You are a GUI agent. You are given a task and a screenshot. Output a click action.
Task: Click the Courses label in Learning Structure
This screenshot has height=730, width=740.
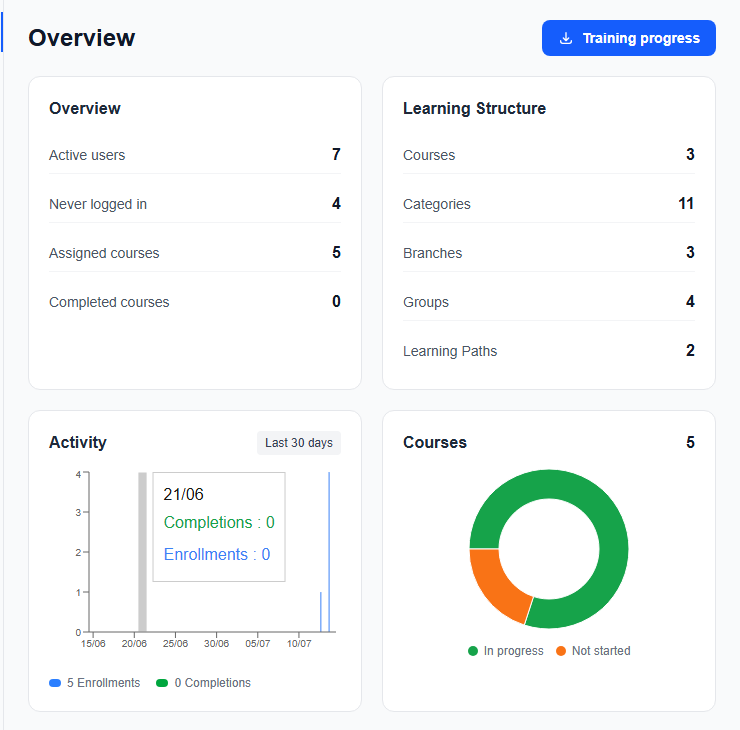429,155
